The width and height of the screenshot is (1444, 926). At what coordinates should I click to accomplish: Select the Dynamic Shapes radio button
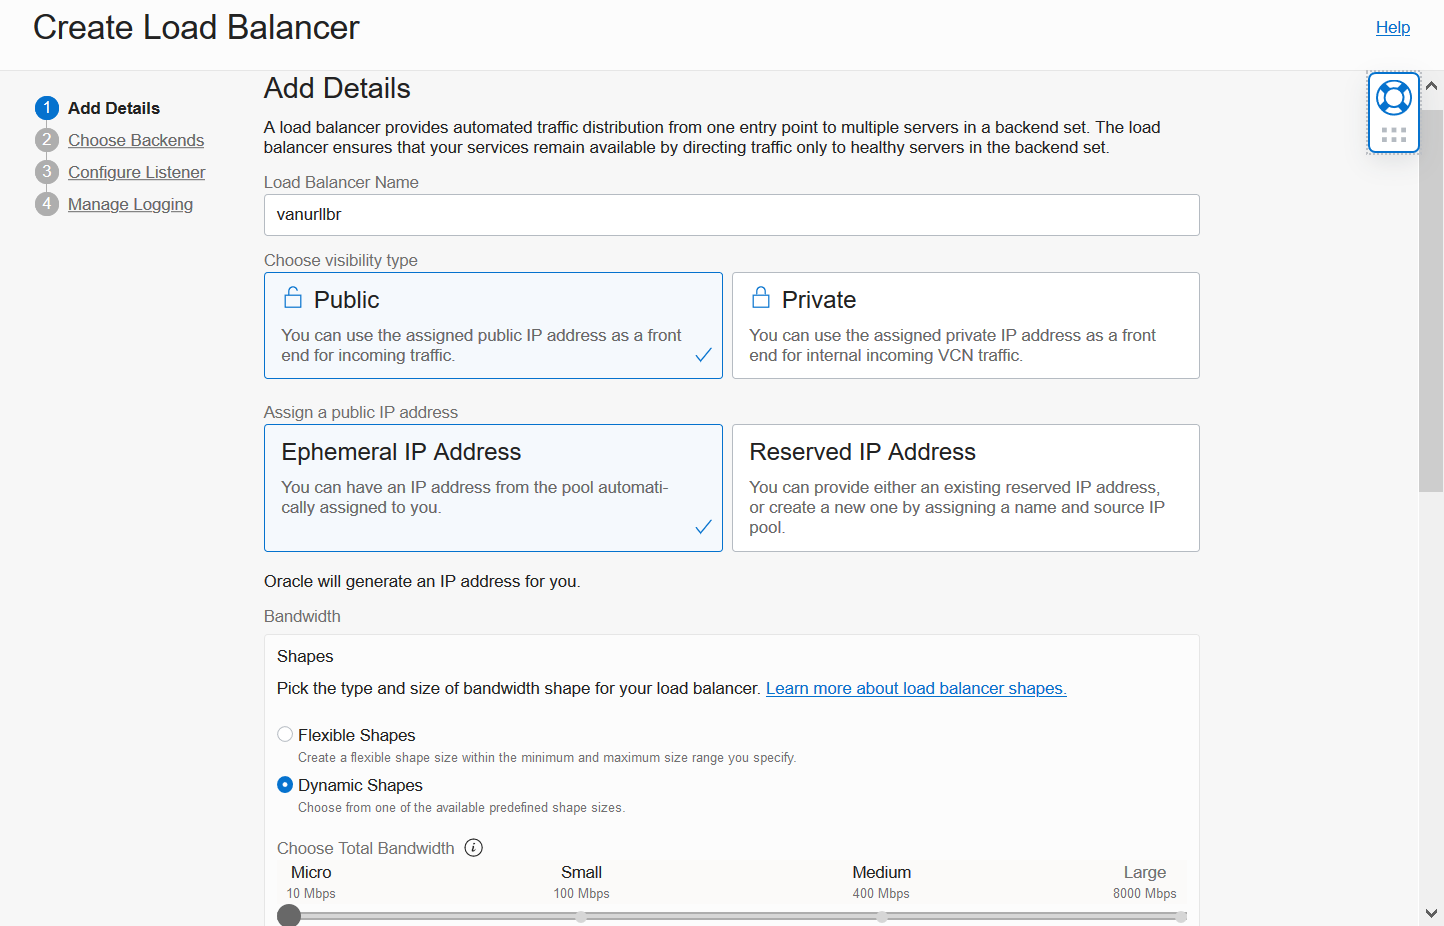pos(285,785)
